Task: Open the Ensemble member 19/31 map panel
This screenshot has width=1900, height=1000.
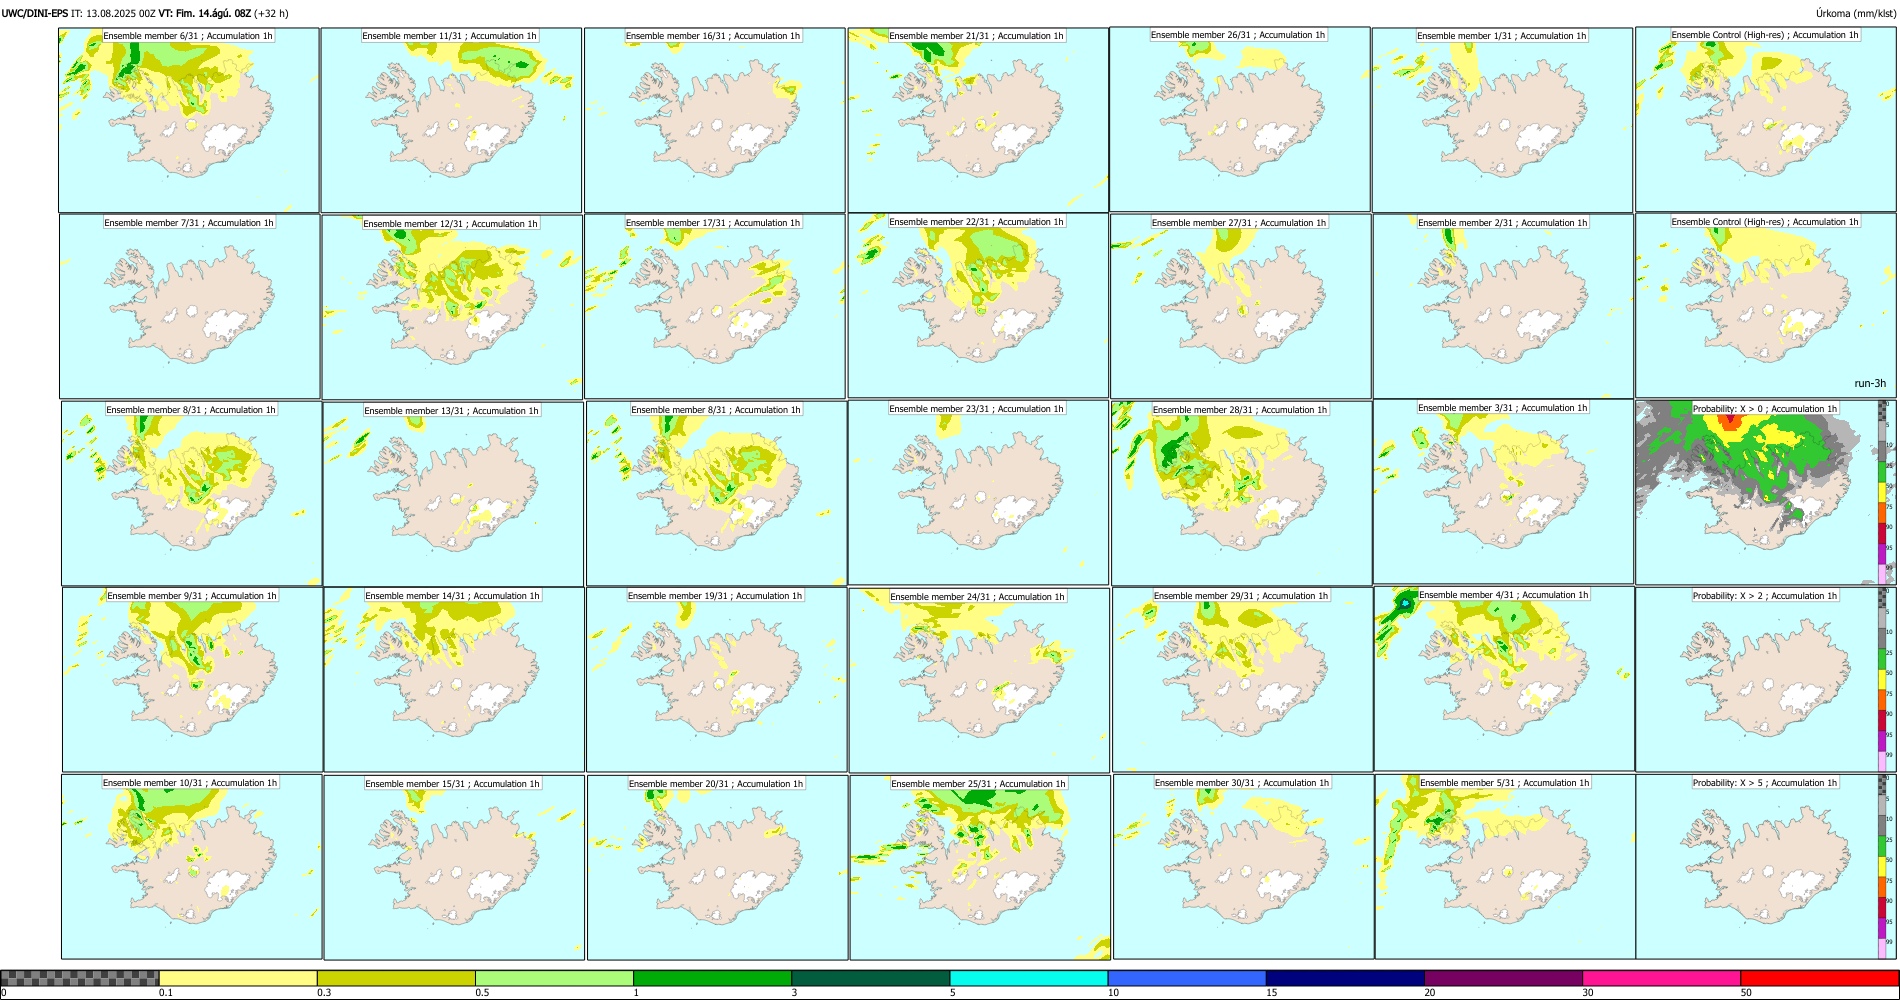Action: 716,680
